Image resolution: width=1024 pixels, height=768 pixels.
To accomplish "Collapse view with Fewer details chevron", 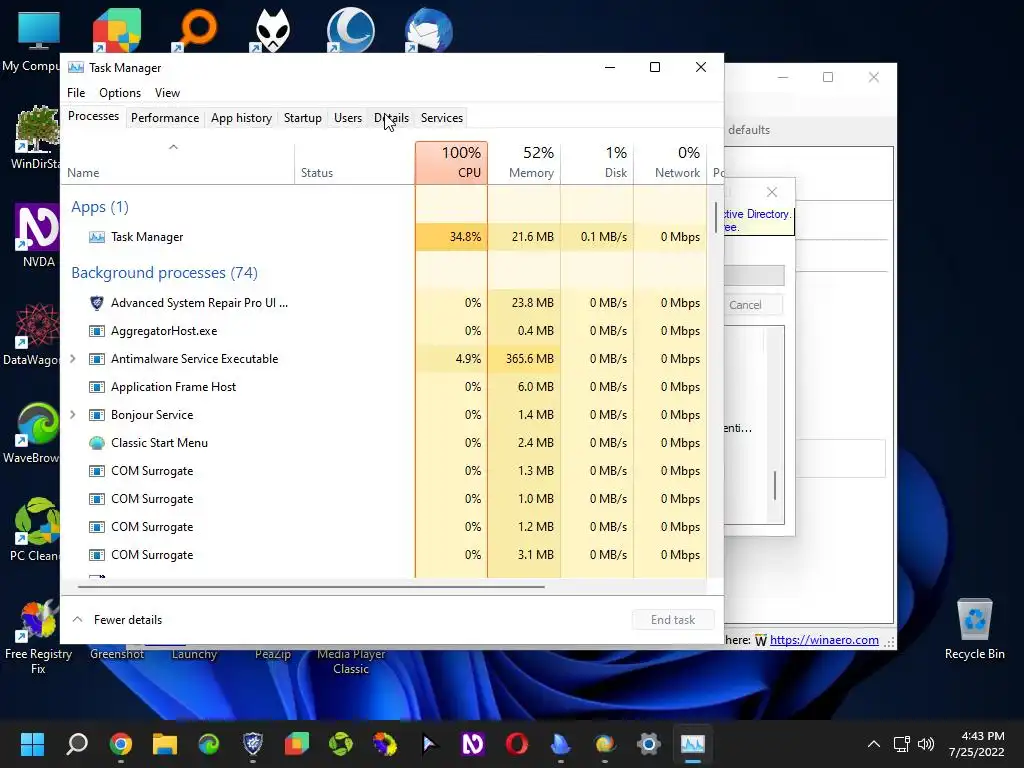I will tap(77, 619).
